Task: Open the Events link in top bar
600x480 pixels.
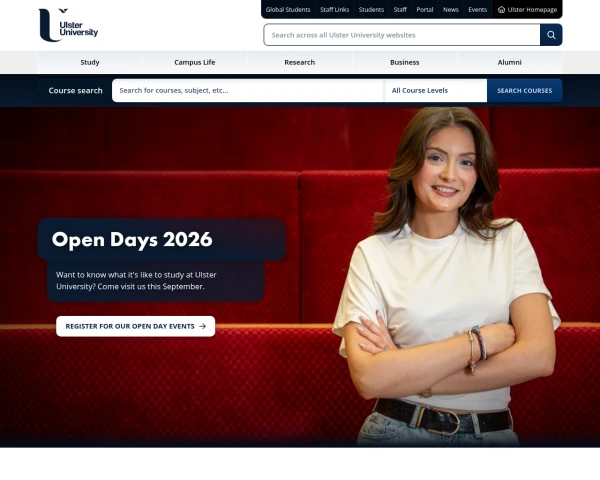Action: (x=478, y=10)
